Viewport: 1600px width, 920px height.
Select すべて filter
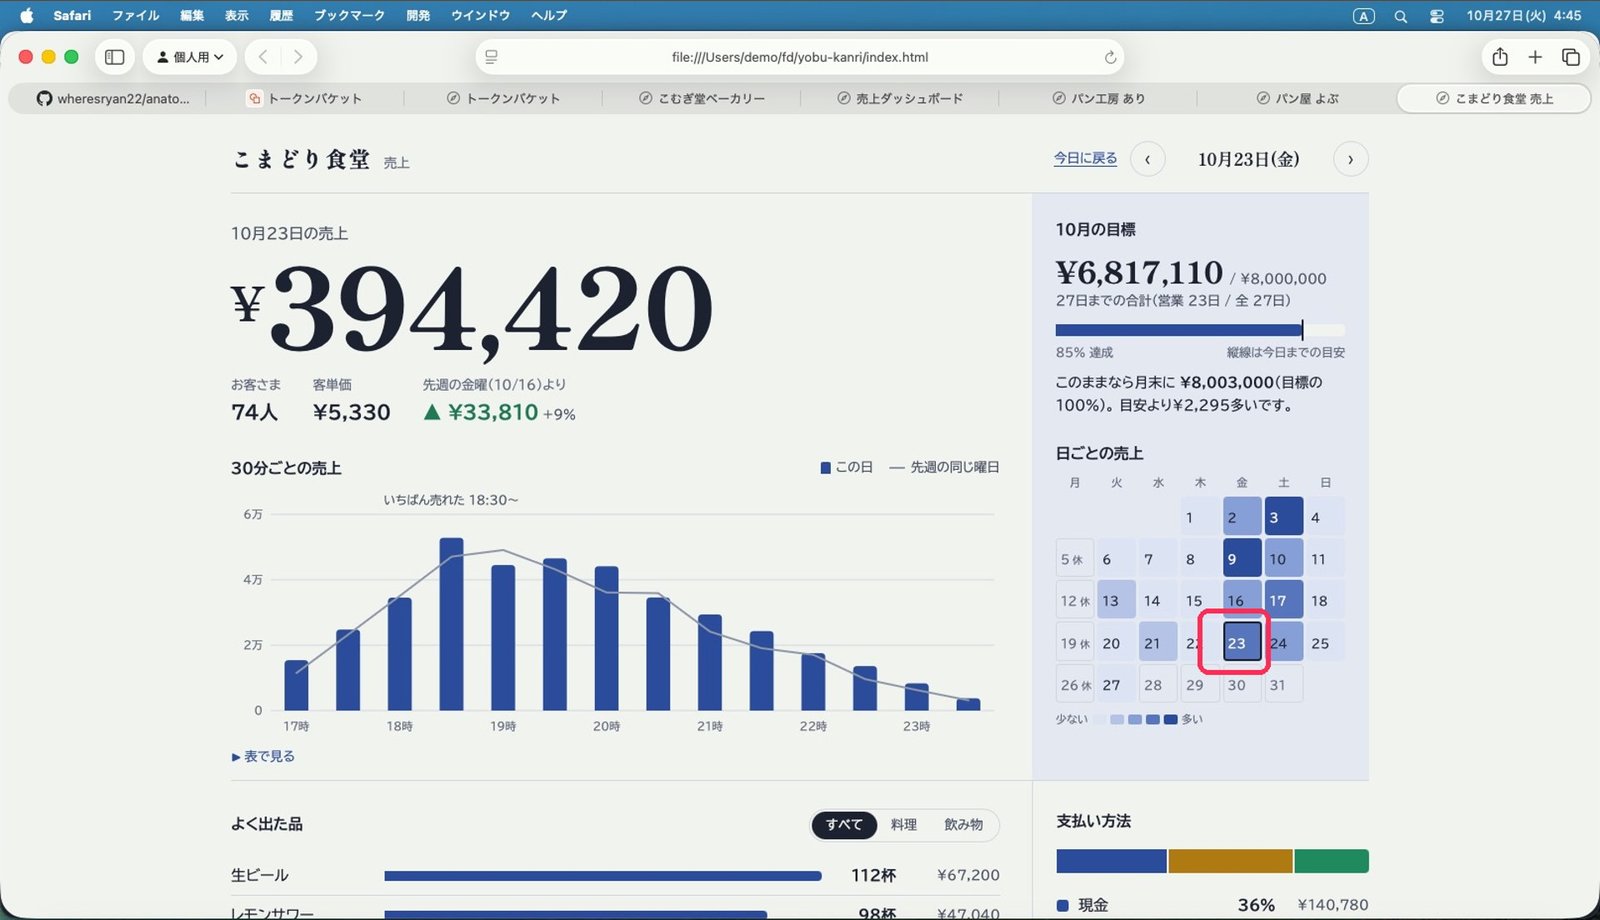pyautogui.click(x=844, y=824)
